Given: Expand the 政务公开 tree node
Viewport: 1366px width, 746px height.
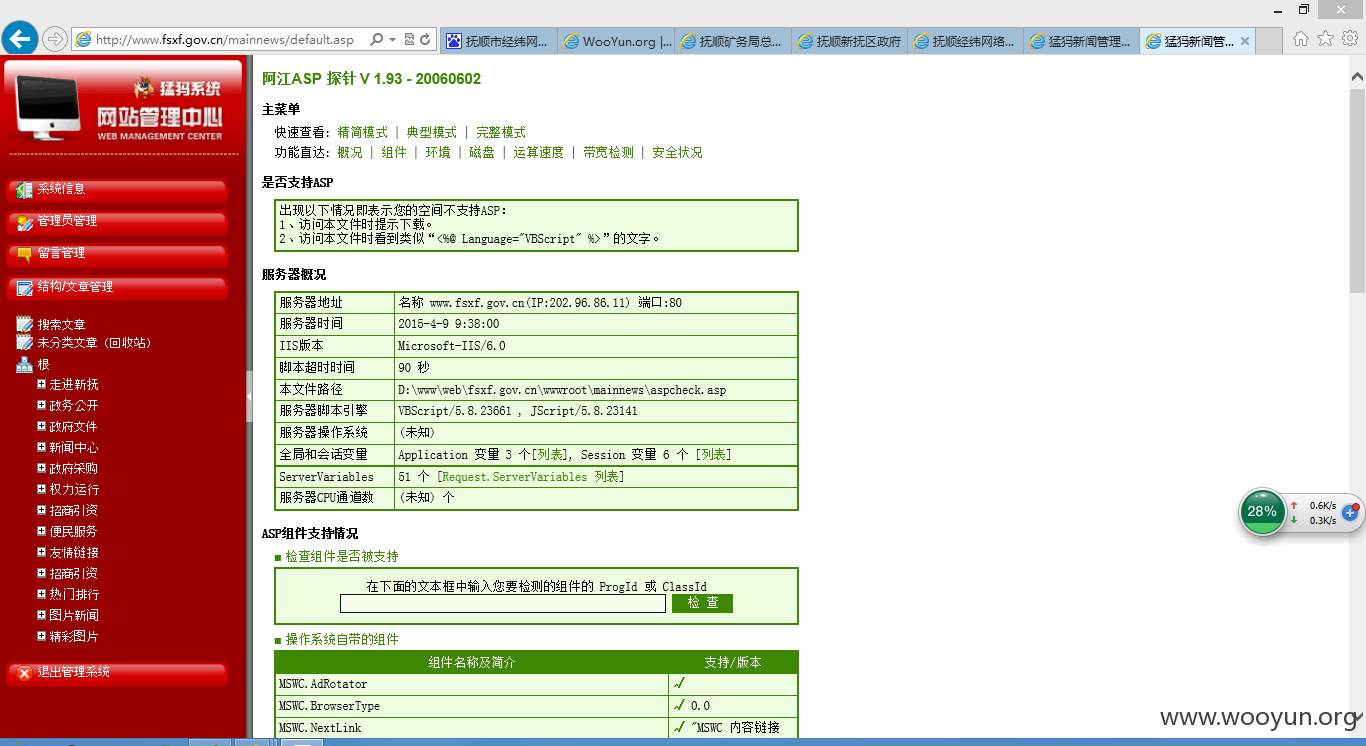Looking at the screenshot, I should (x=41, y=405).
